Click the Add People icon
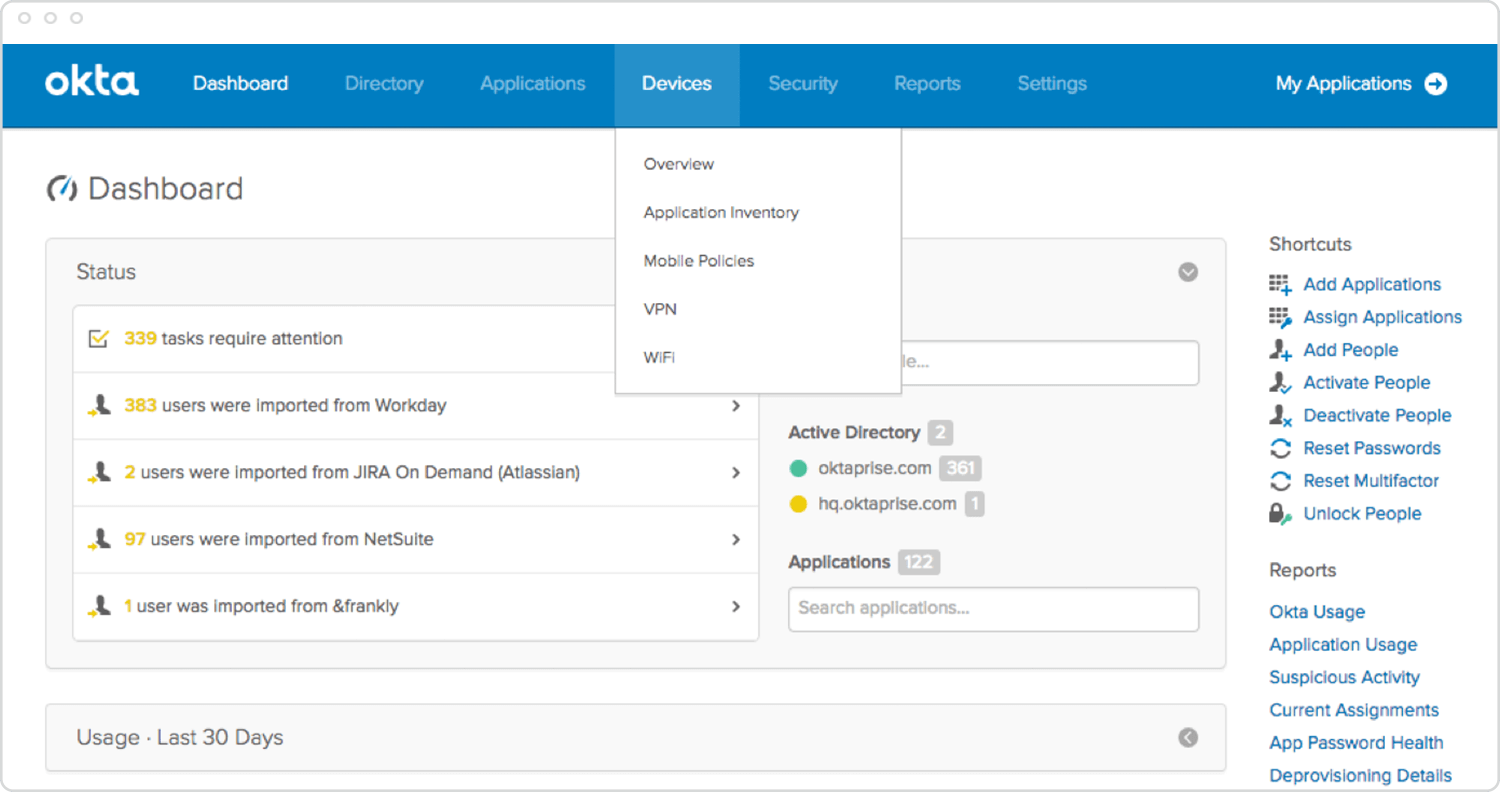The image size is (1500, 792). [x=1280, y=350]
